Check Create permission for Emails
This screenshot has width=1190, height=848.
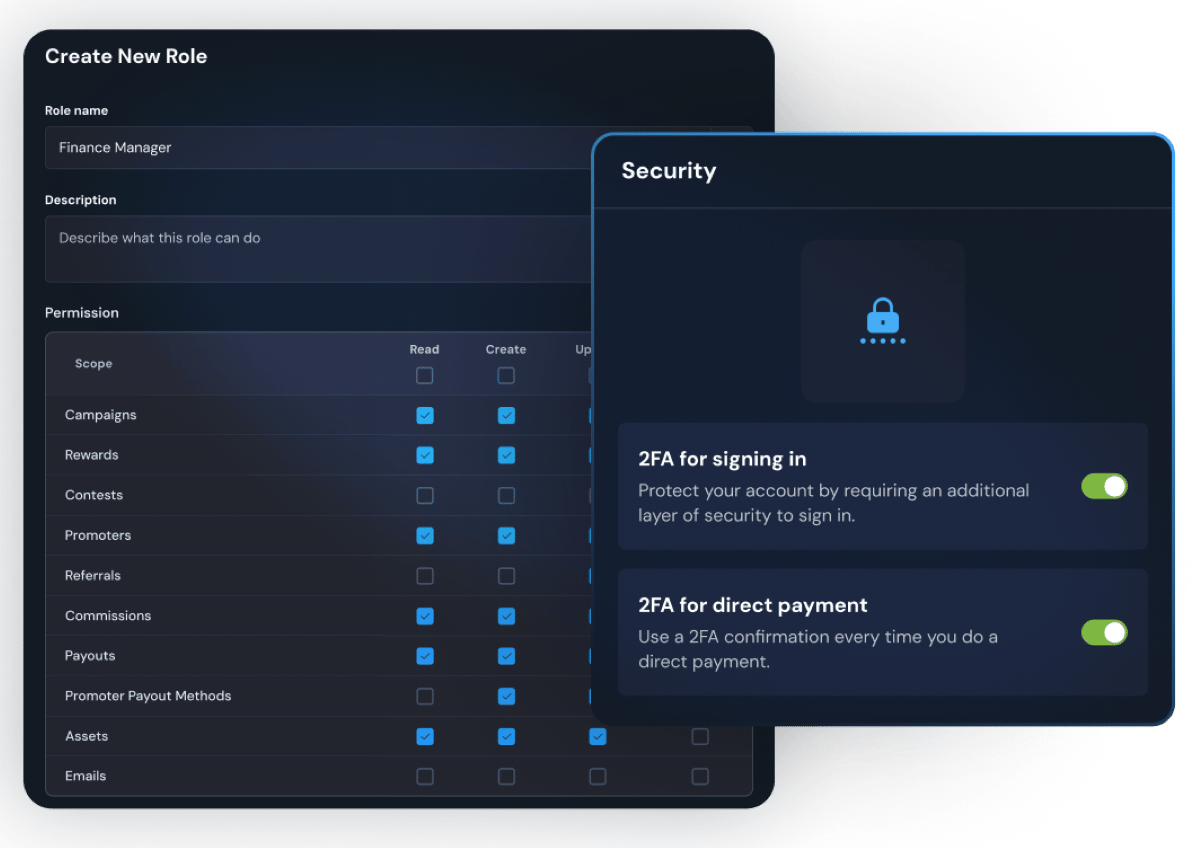tap(506, 777)
